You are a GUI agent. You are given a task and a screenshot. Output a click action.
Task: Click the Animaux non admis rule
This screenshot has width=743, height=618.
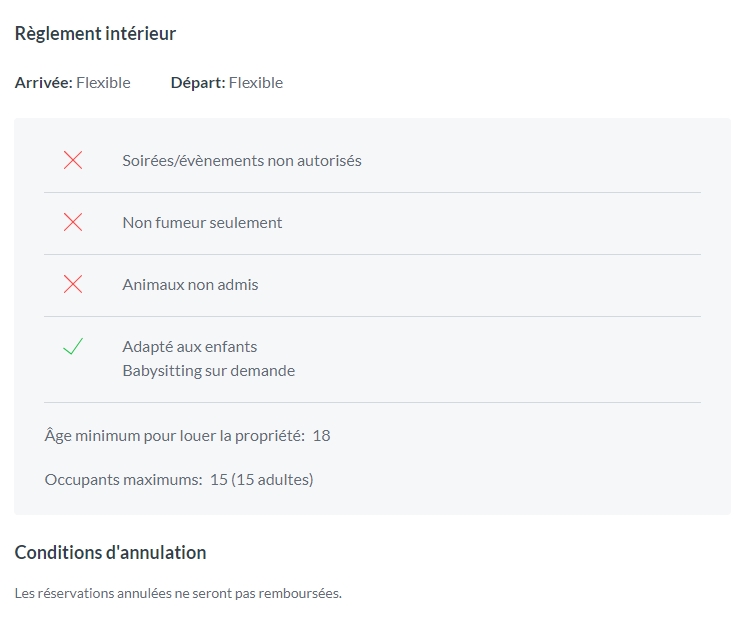[190, 285]
